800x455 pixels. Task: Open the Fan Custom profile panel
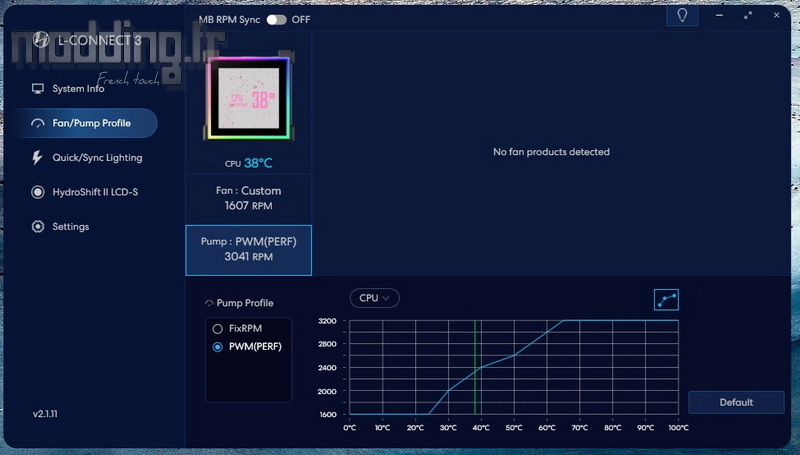point(248,198)
